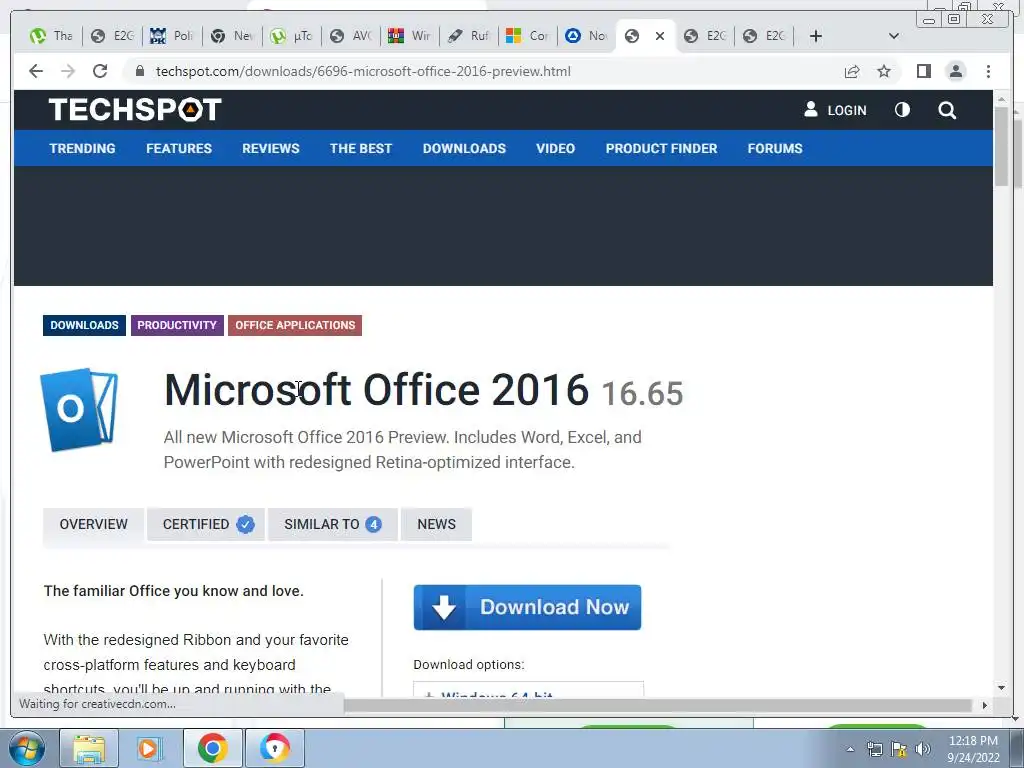Open the Windows Start button
The width and height of the screenshot is (1024, 768).
[x=26, y=748]
